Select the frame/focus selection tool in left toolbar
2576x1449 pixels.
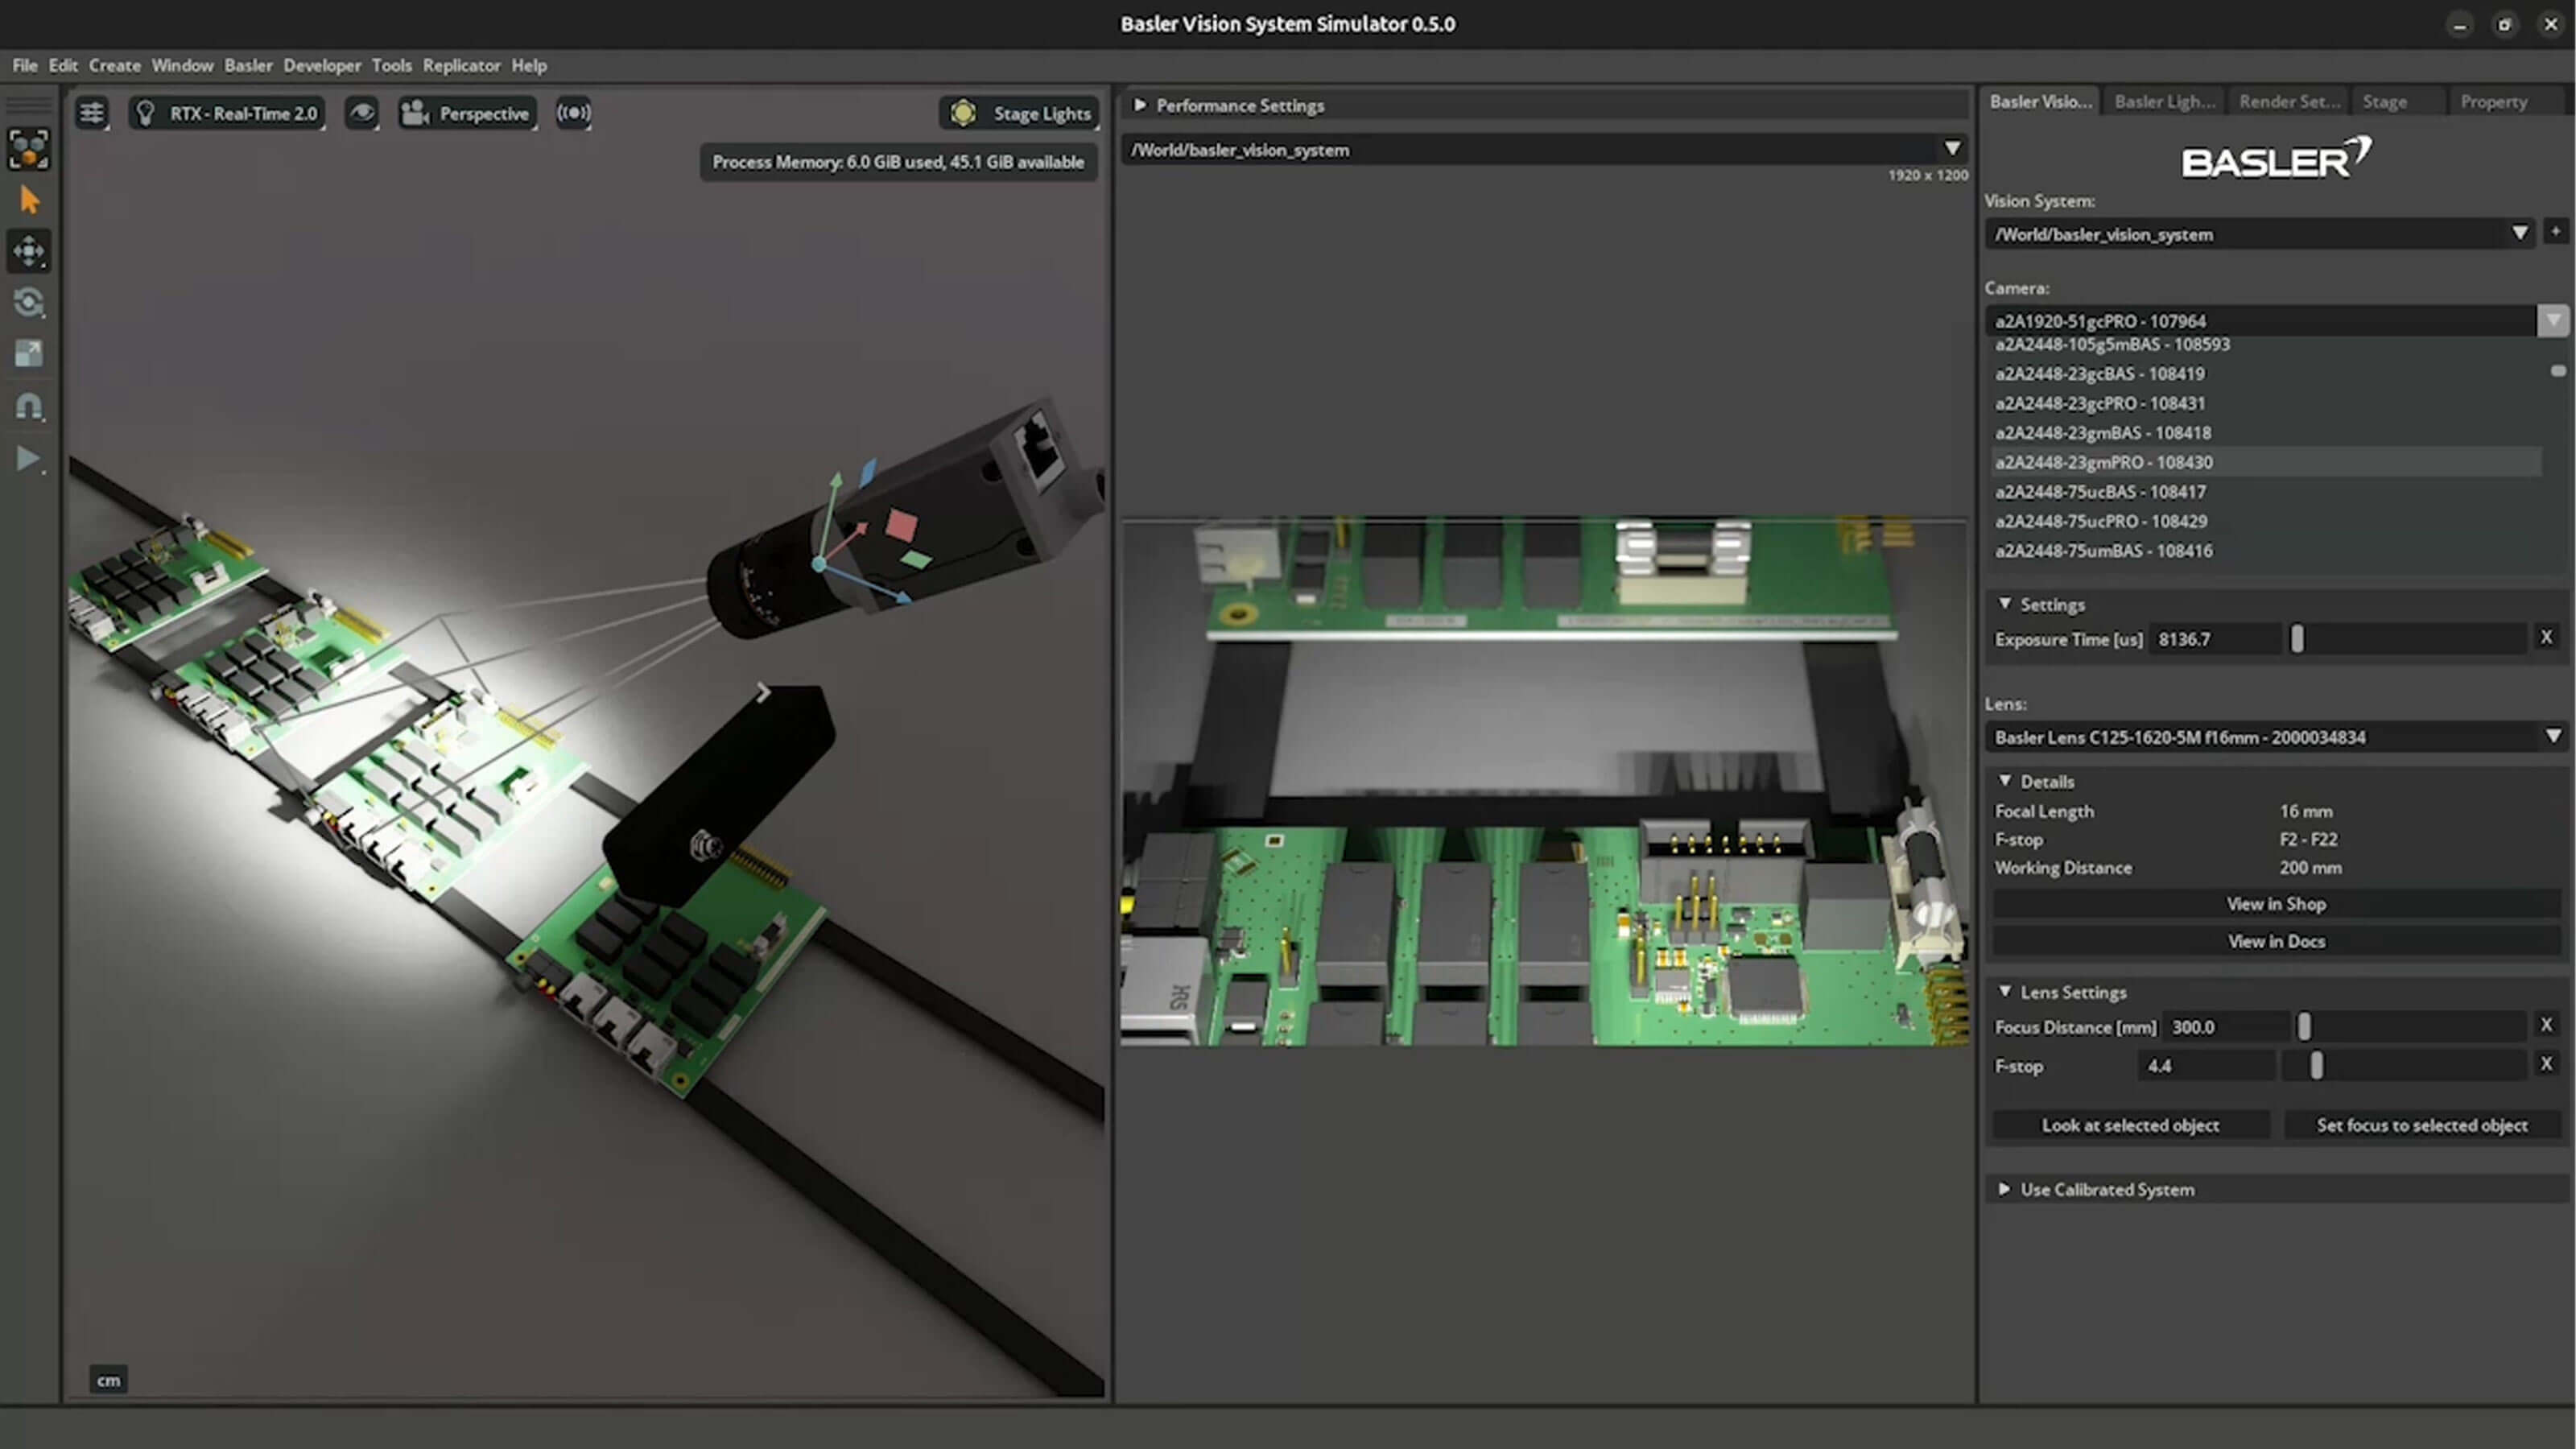click(x=29, y=149)
